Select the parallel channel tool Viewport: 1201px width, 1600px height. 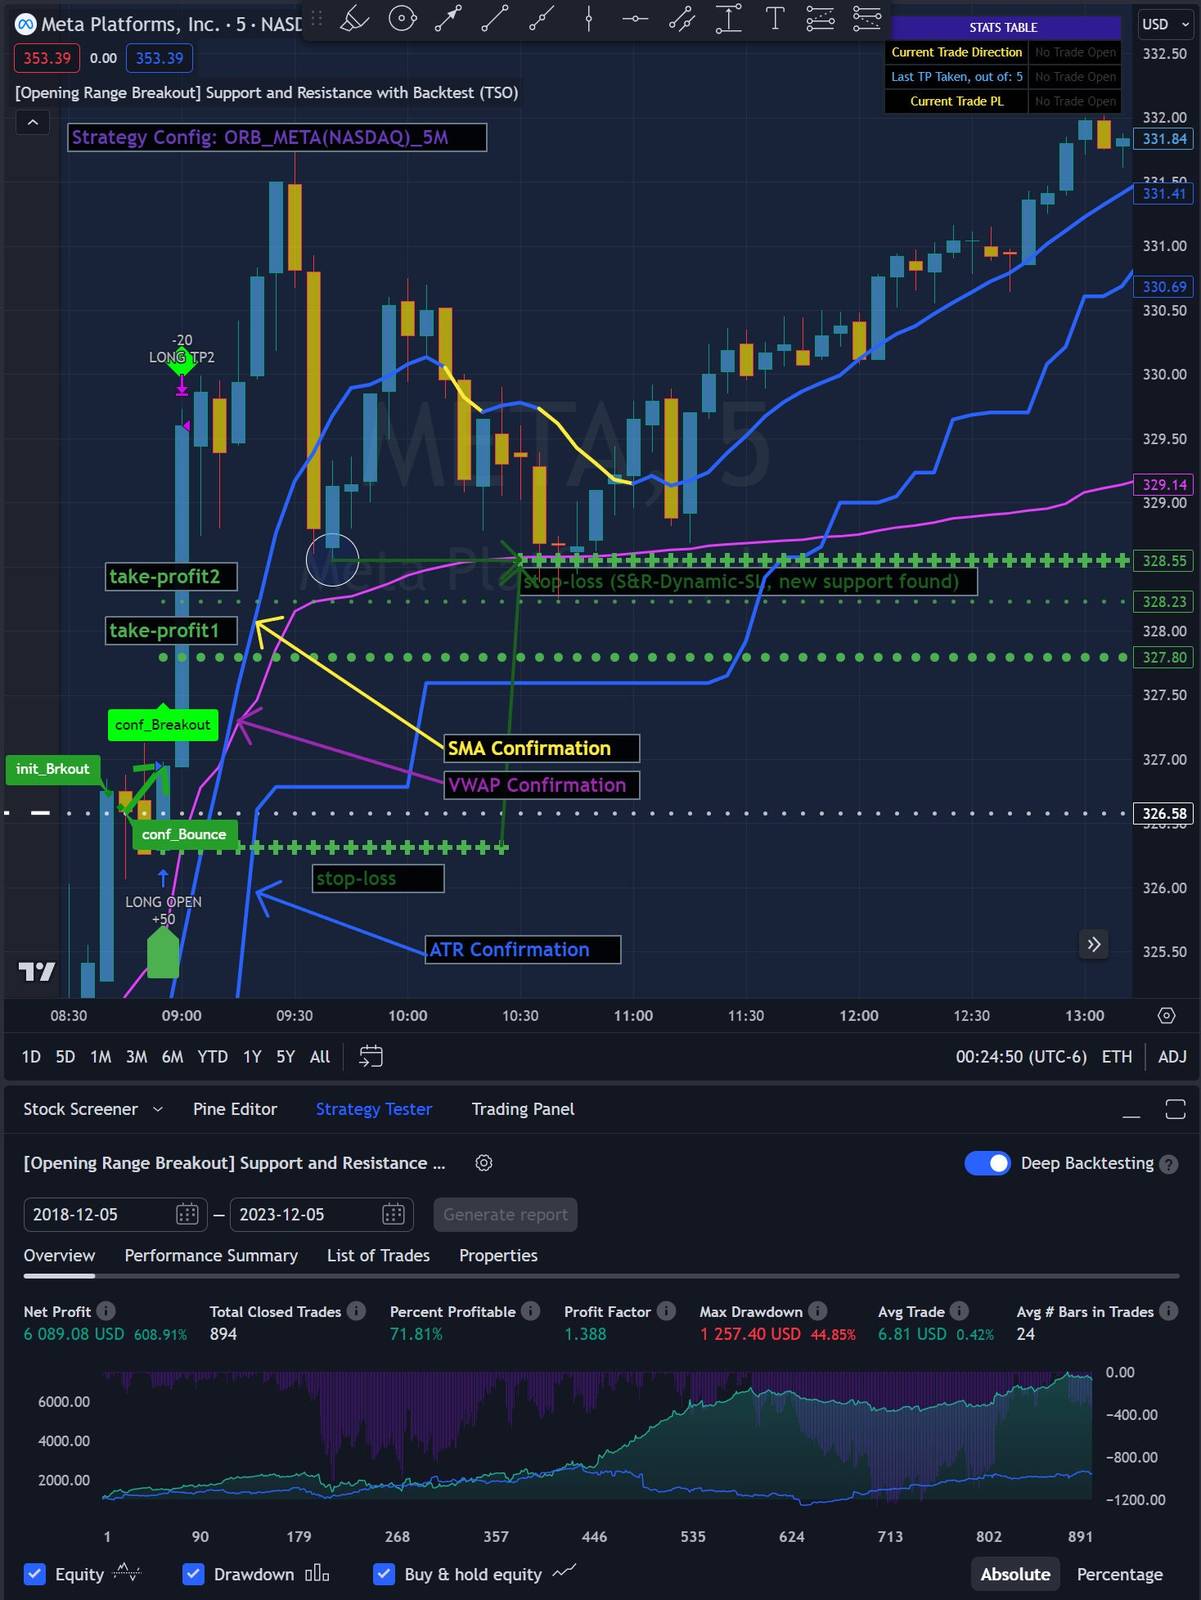682,18
